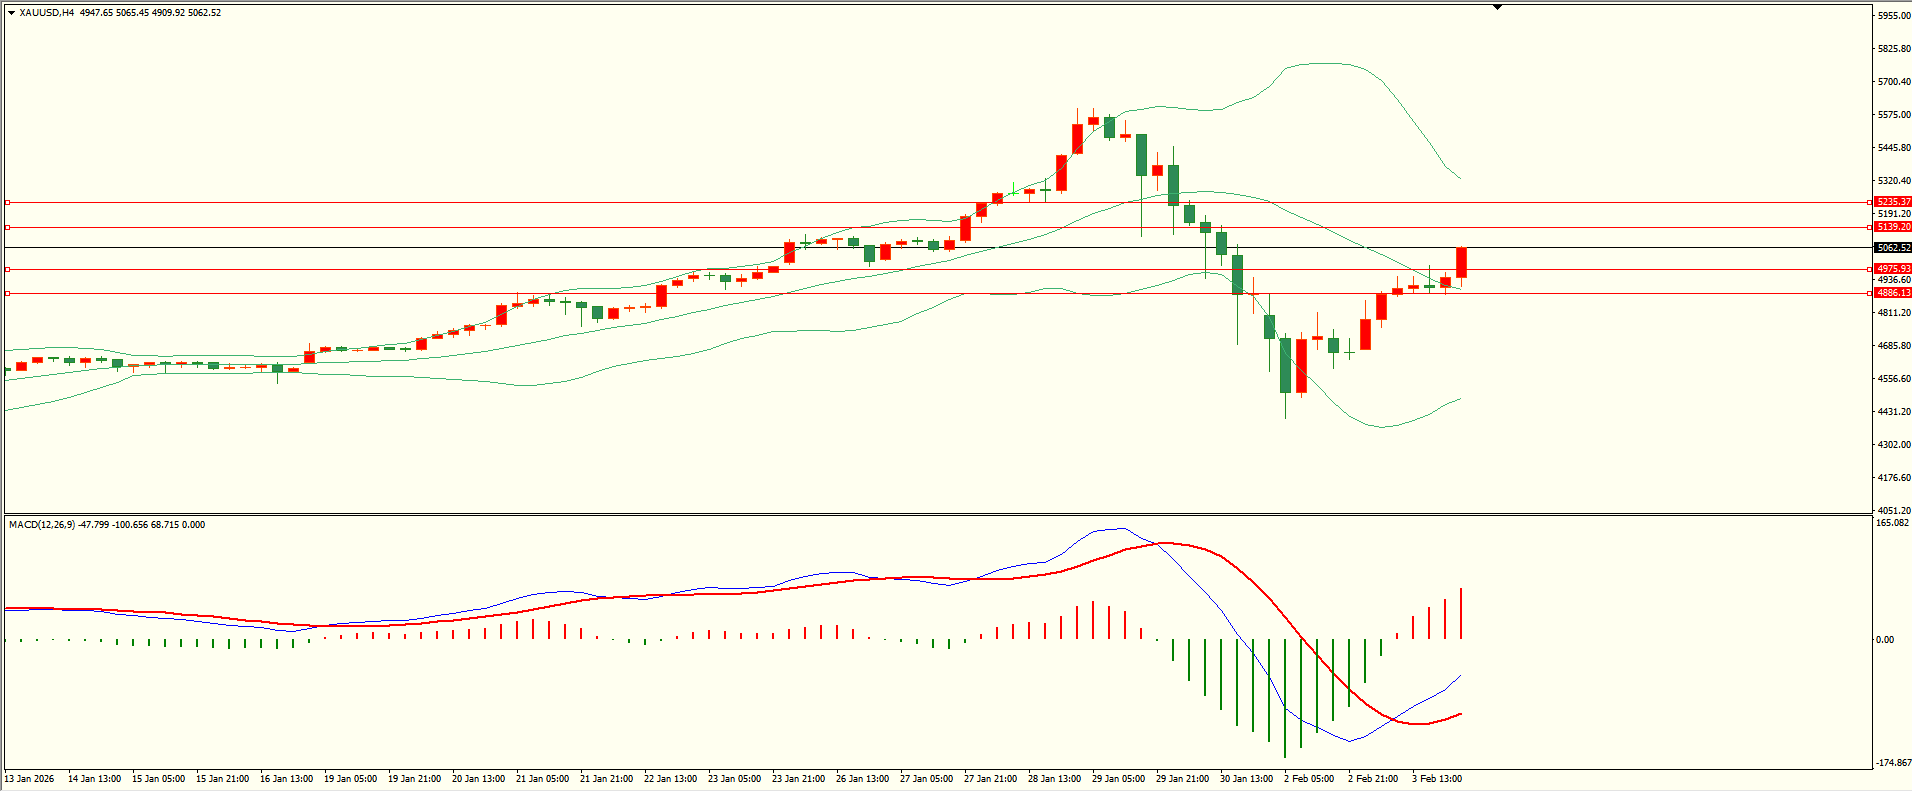The width and height of the screenshot is (1912, 792).
Task: Click the latest red candle on chart
Action: pos(1461,262)
